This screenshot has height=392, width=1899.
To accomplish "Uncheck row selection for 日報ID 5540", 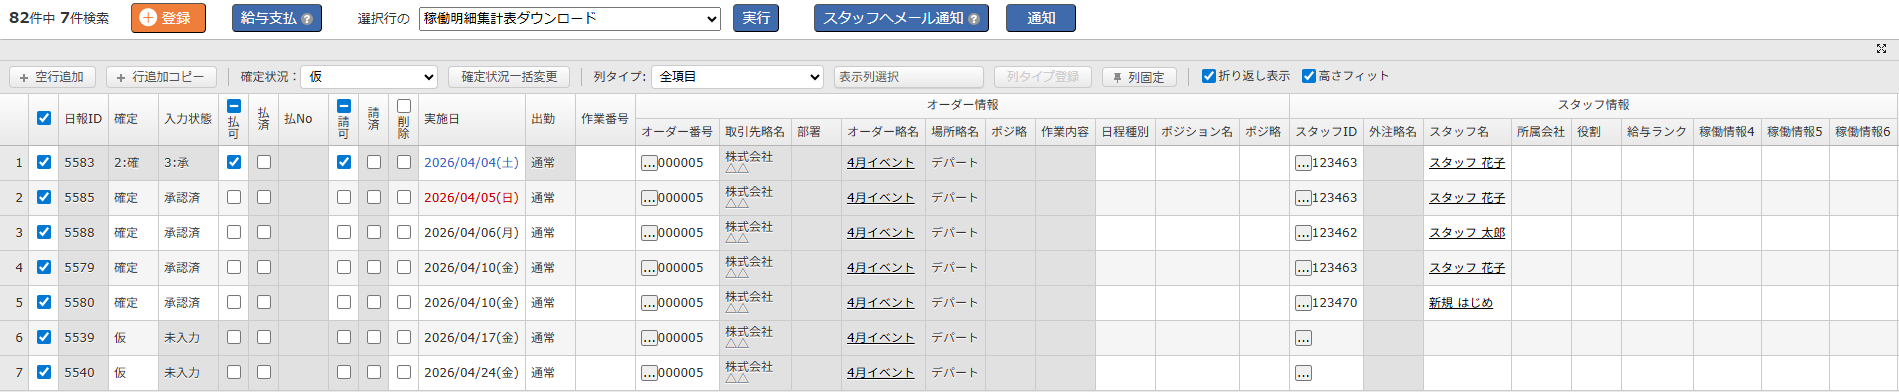I will tap(44, 372).
